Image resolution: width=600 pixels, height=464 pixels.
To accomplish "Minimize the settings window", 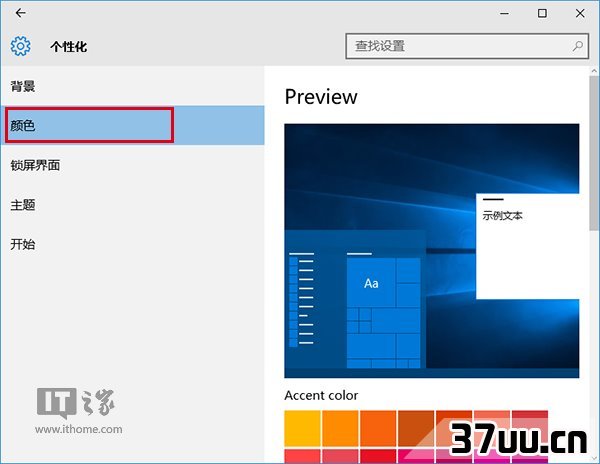I will click(505, 13).
